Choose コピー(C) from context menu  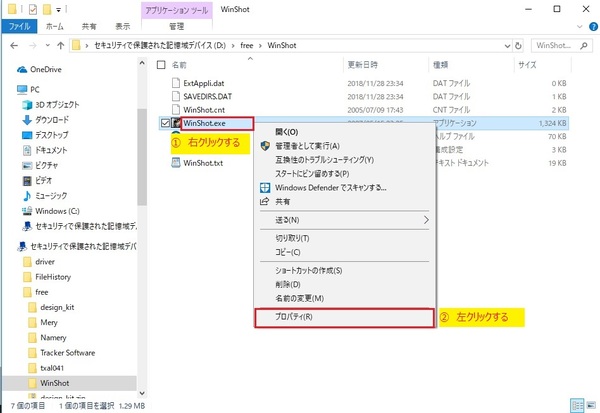[x=344, y=252]
